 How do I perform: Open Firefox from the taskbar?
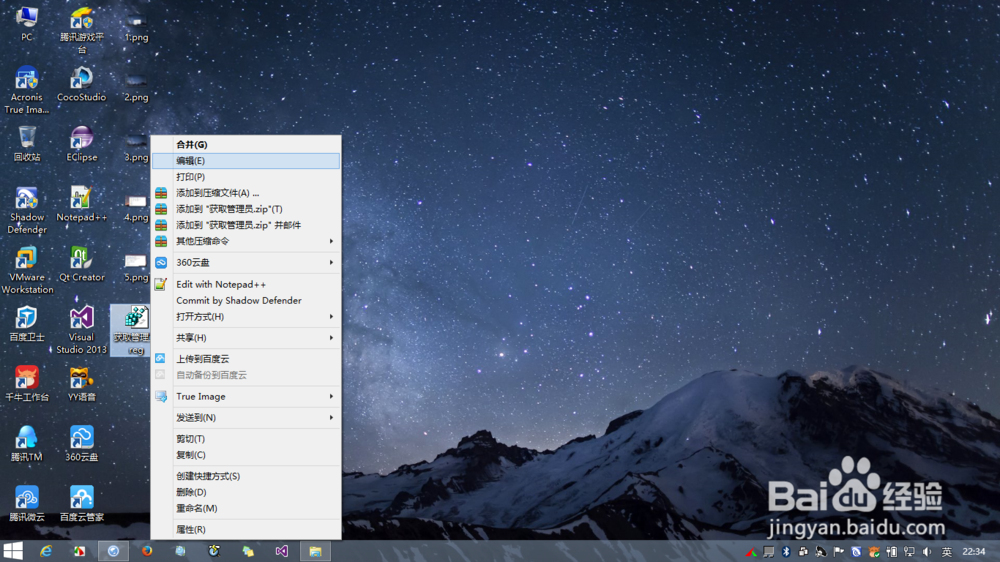coord(147,551)
